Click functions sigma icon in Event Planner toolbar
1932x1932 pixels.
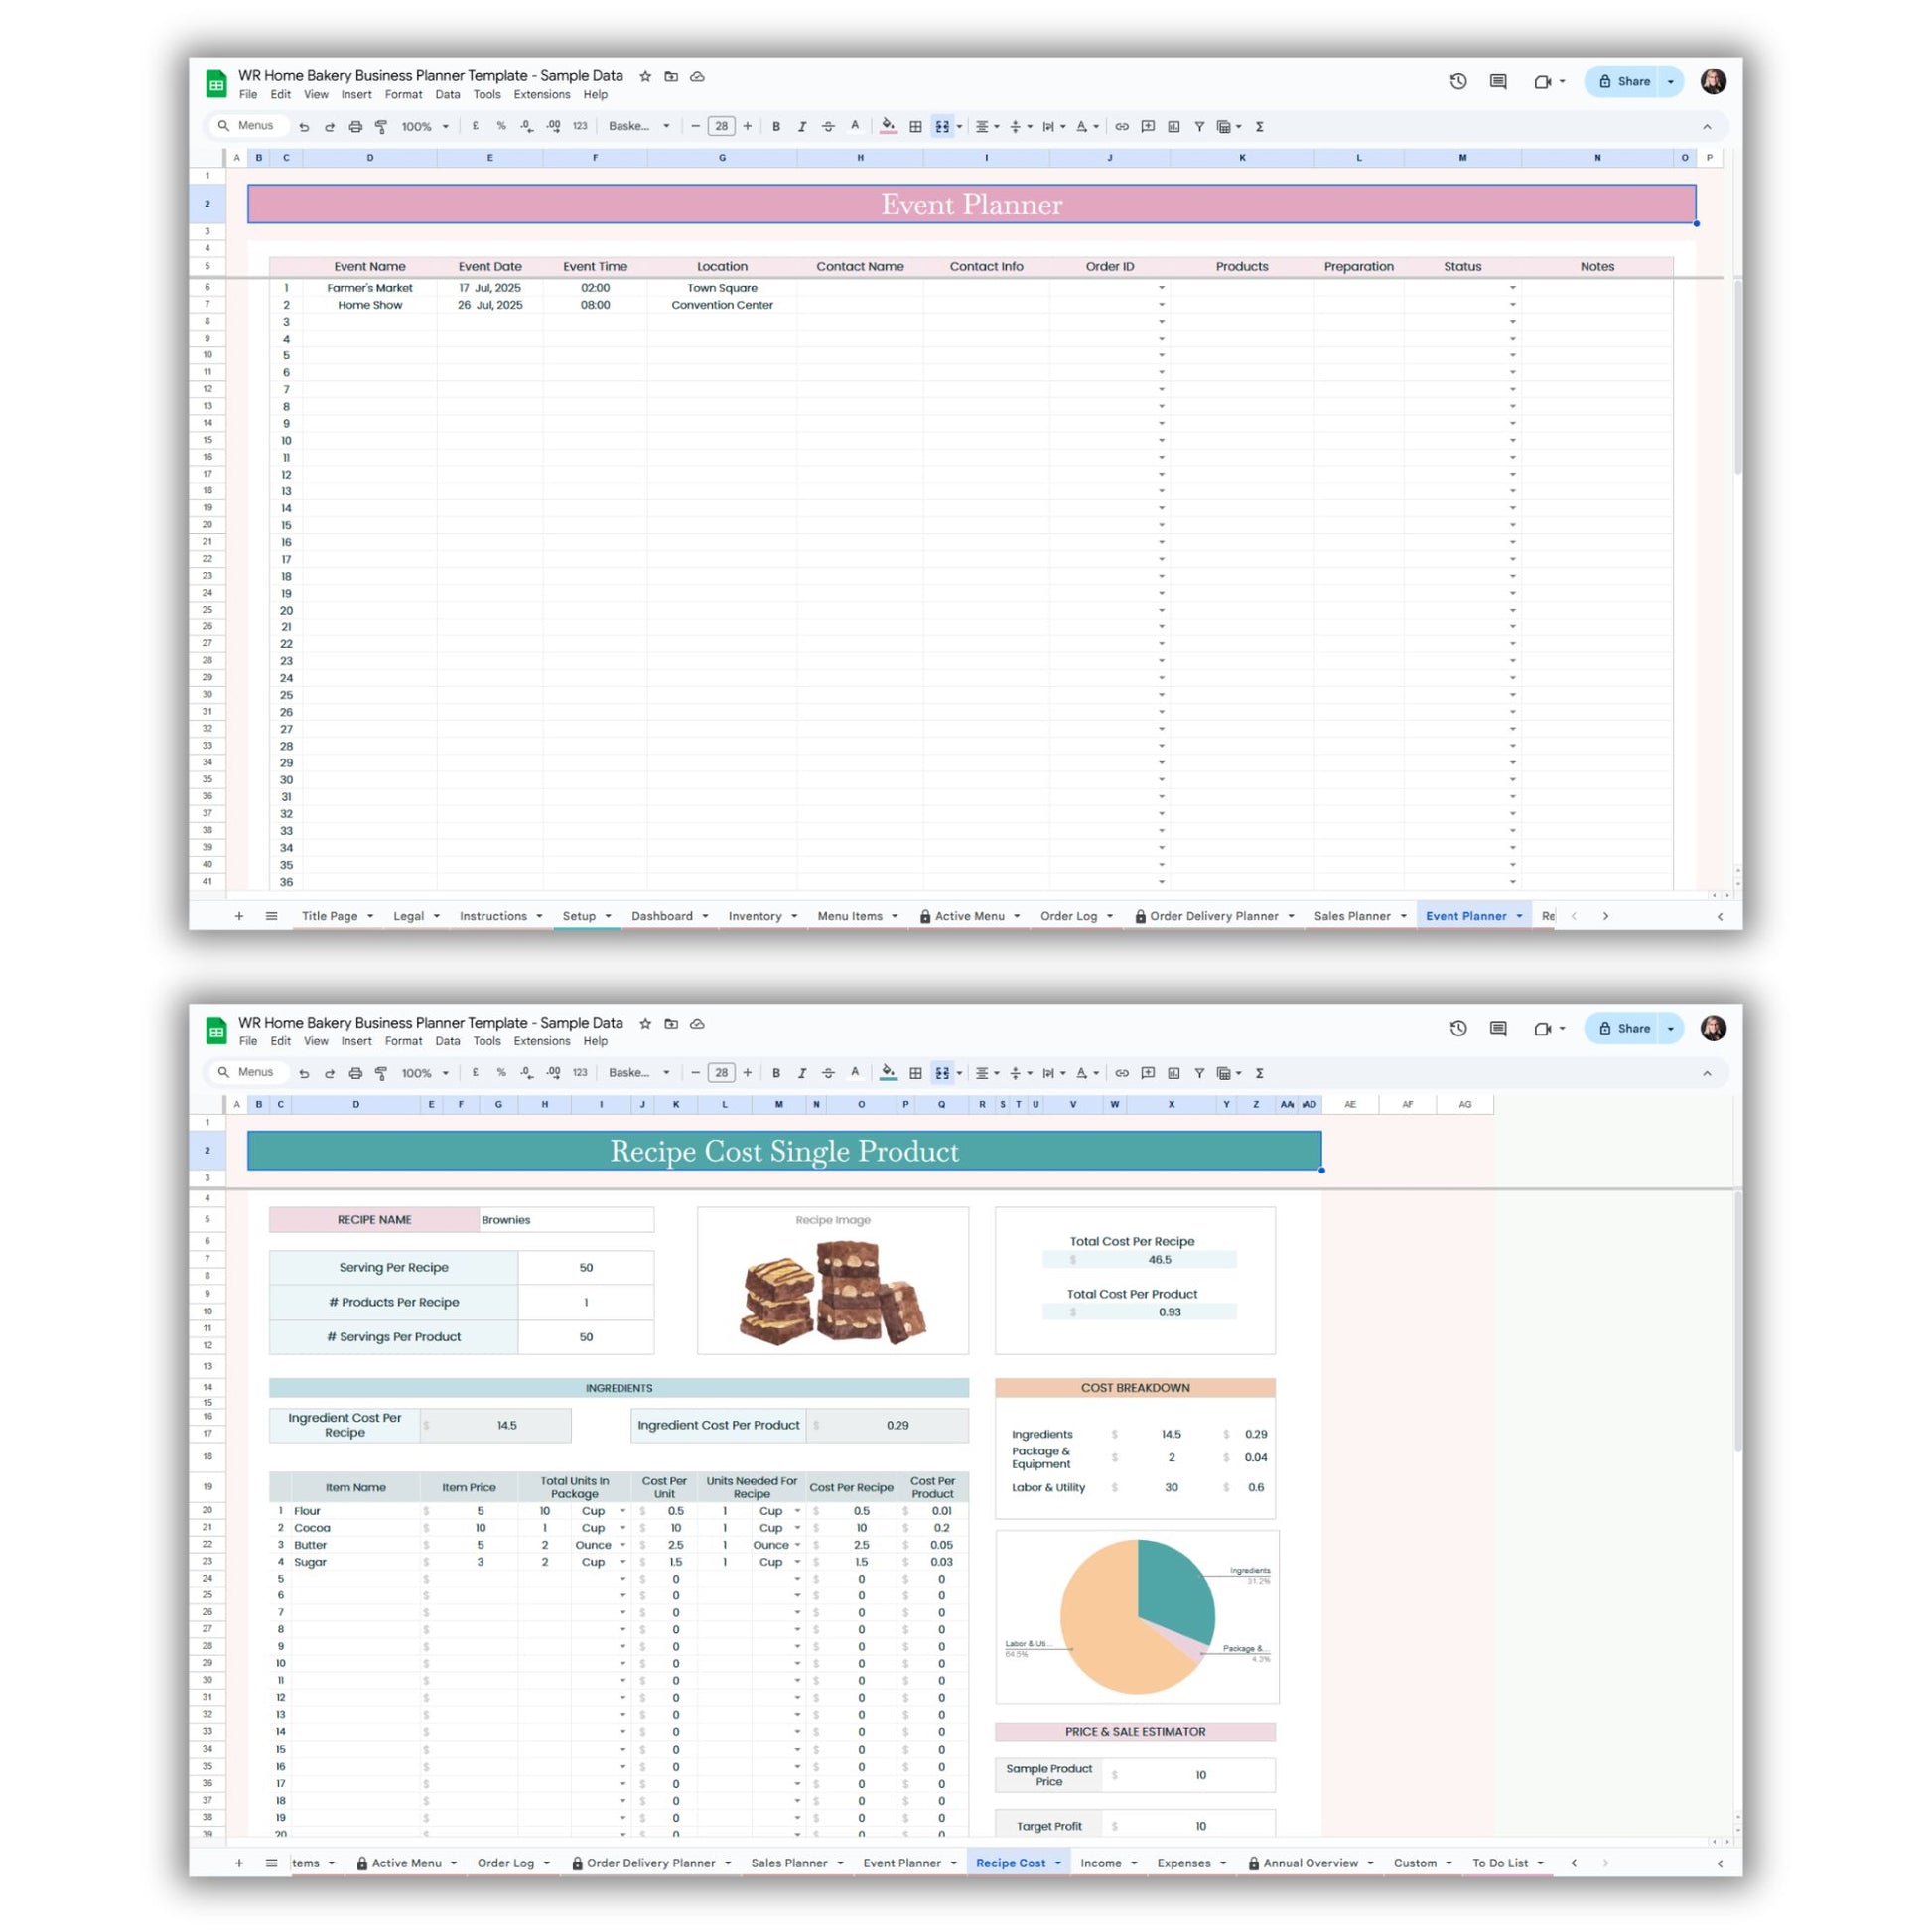[1259, 127]
